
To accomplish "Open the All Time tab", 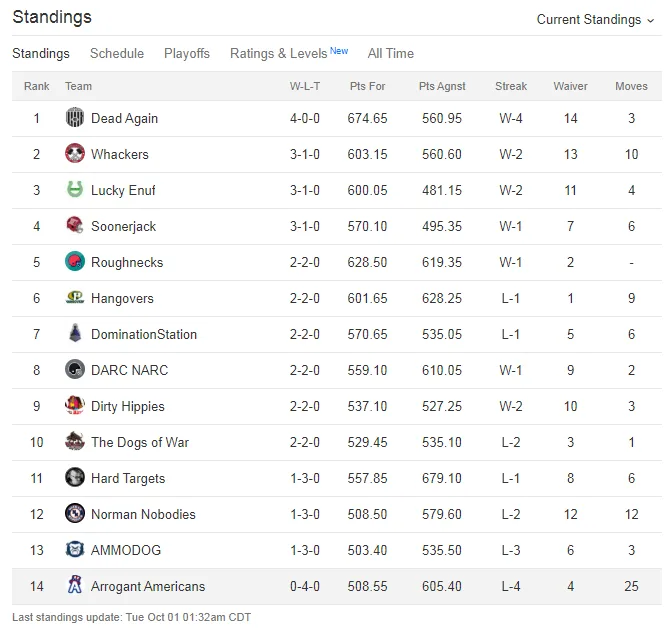I will point(391,54).
